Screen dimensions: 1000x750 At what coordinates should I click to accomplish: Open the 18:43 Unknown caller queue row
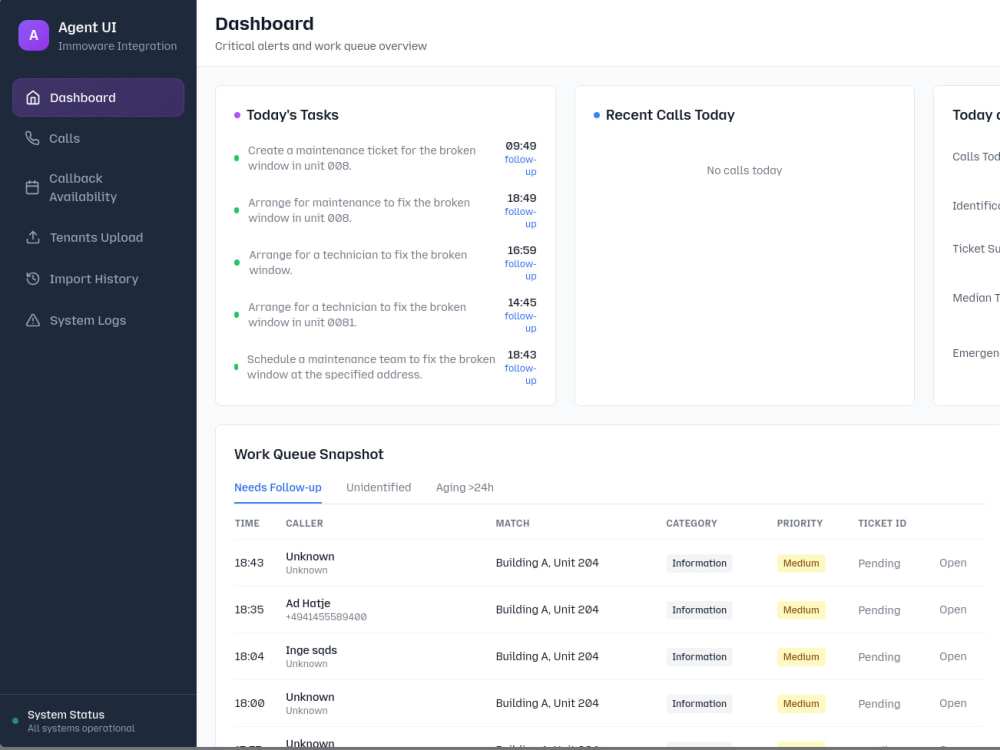click(609, 563)
